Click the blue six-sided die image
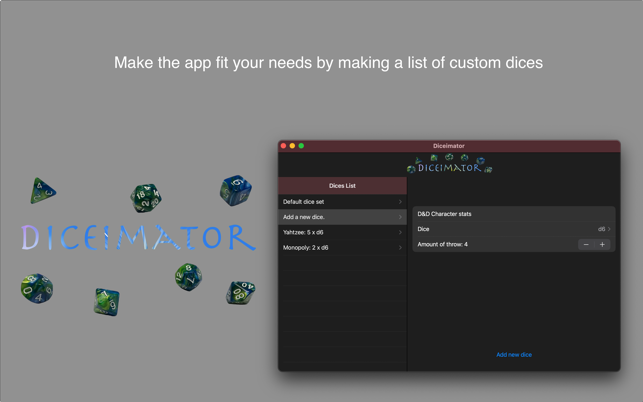Screen dimensions: 643x402 [235, 190]
